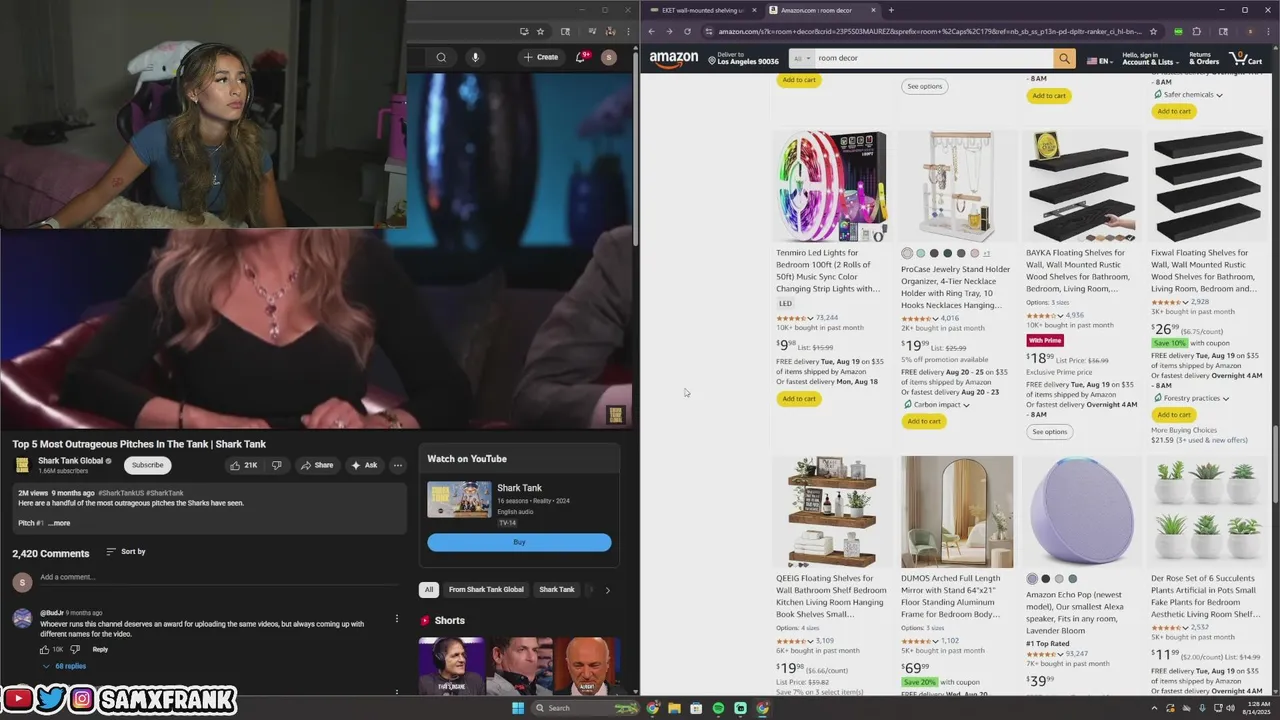1280x720 pixels.
Task: Close the EKET wall-mounted shelving tab
Action: [x=753, y=10]
